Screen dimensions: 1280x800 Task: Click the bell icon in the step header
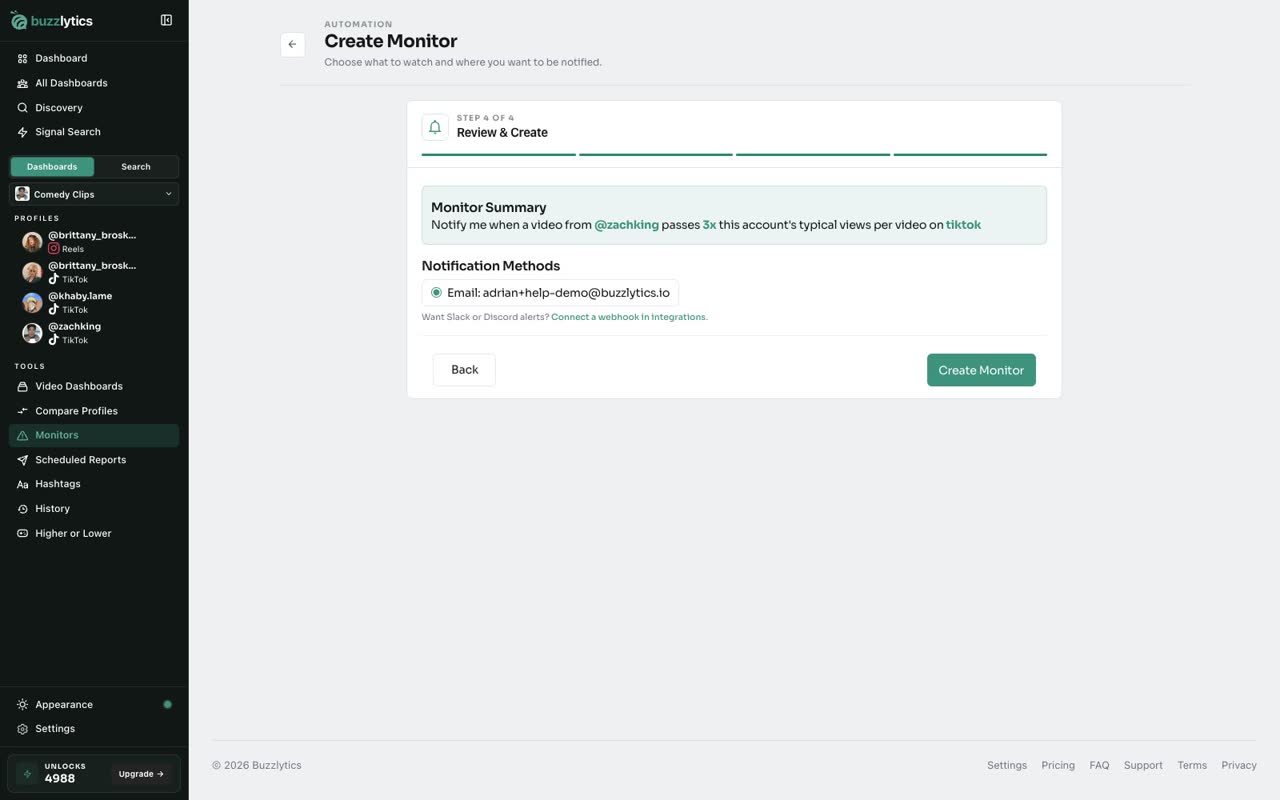pyautogui.click(x=435, y=127)
